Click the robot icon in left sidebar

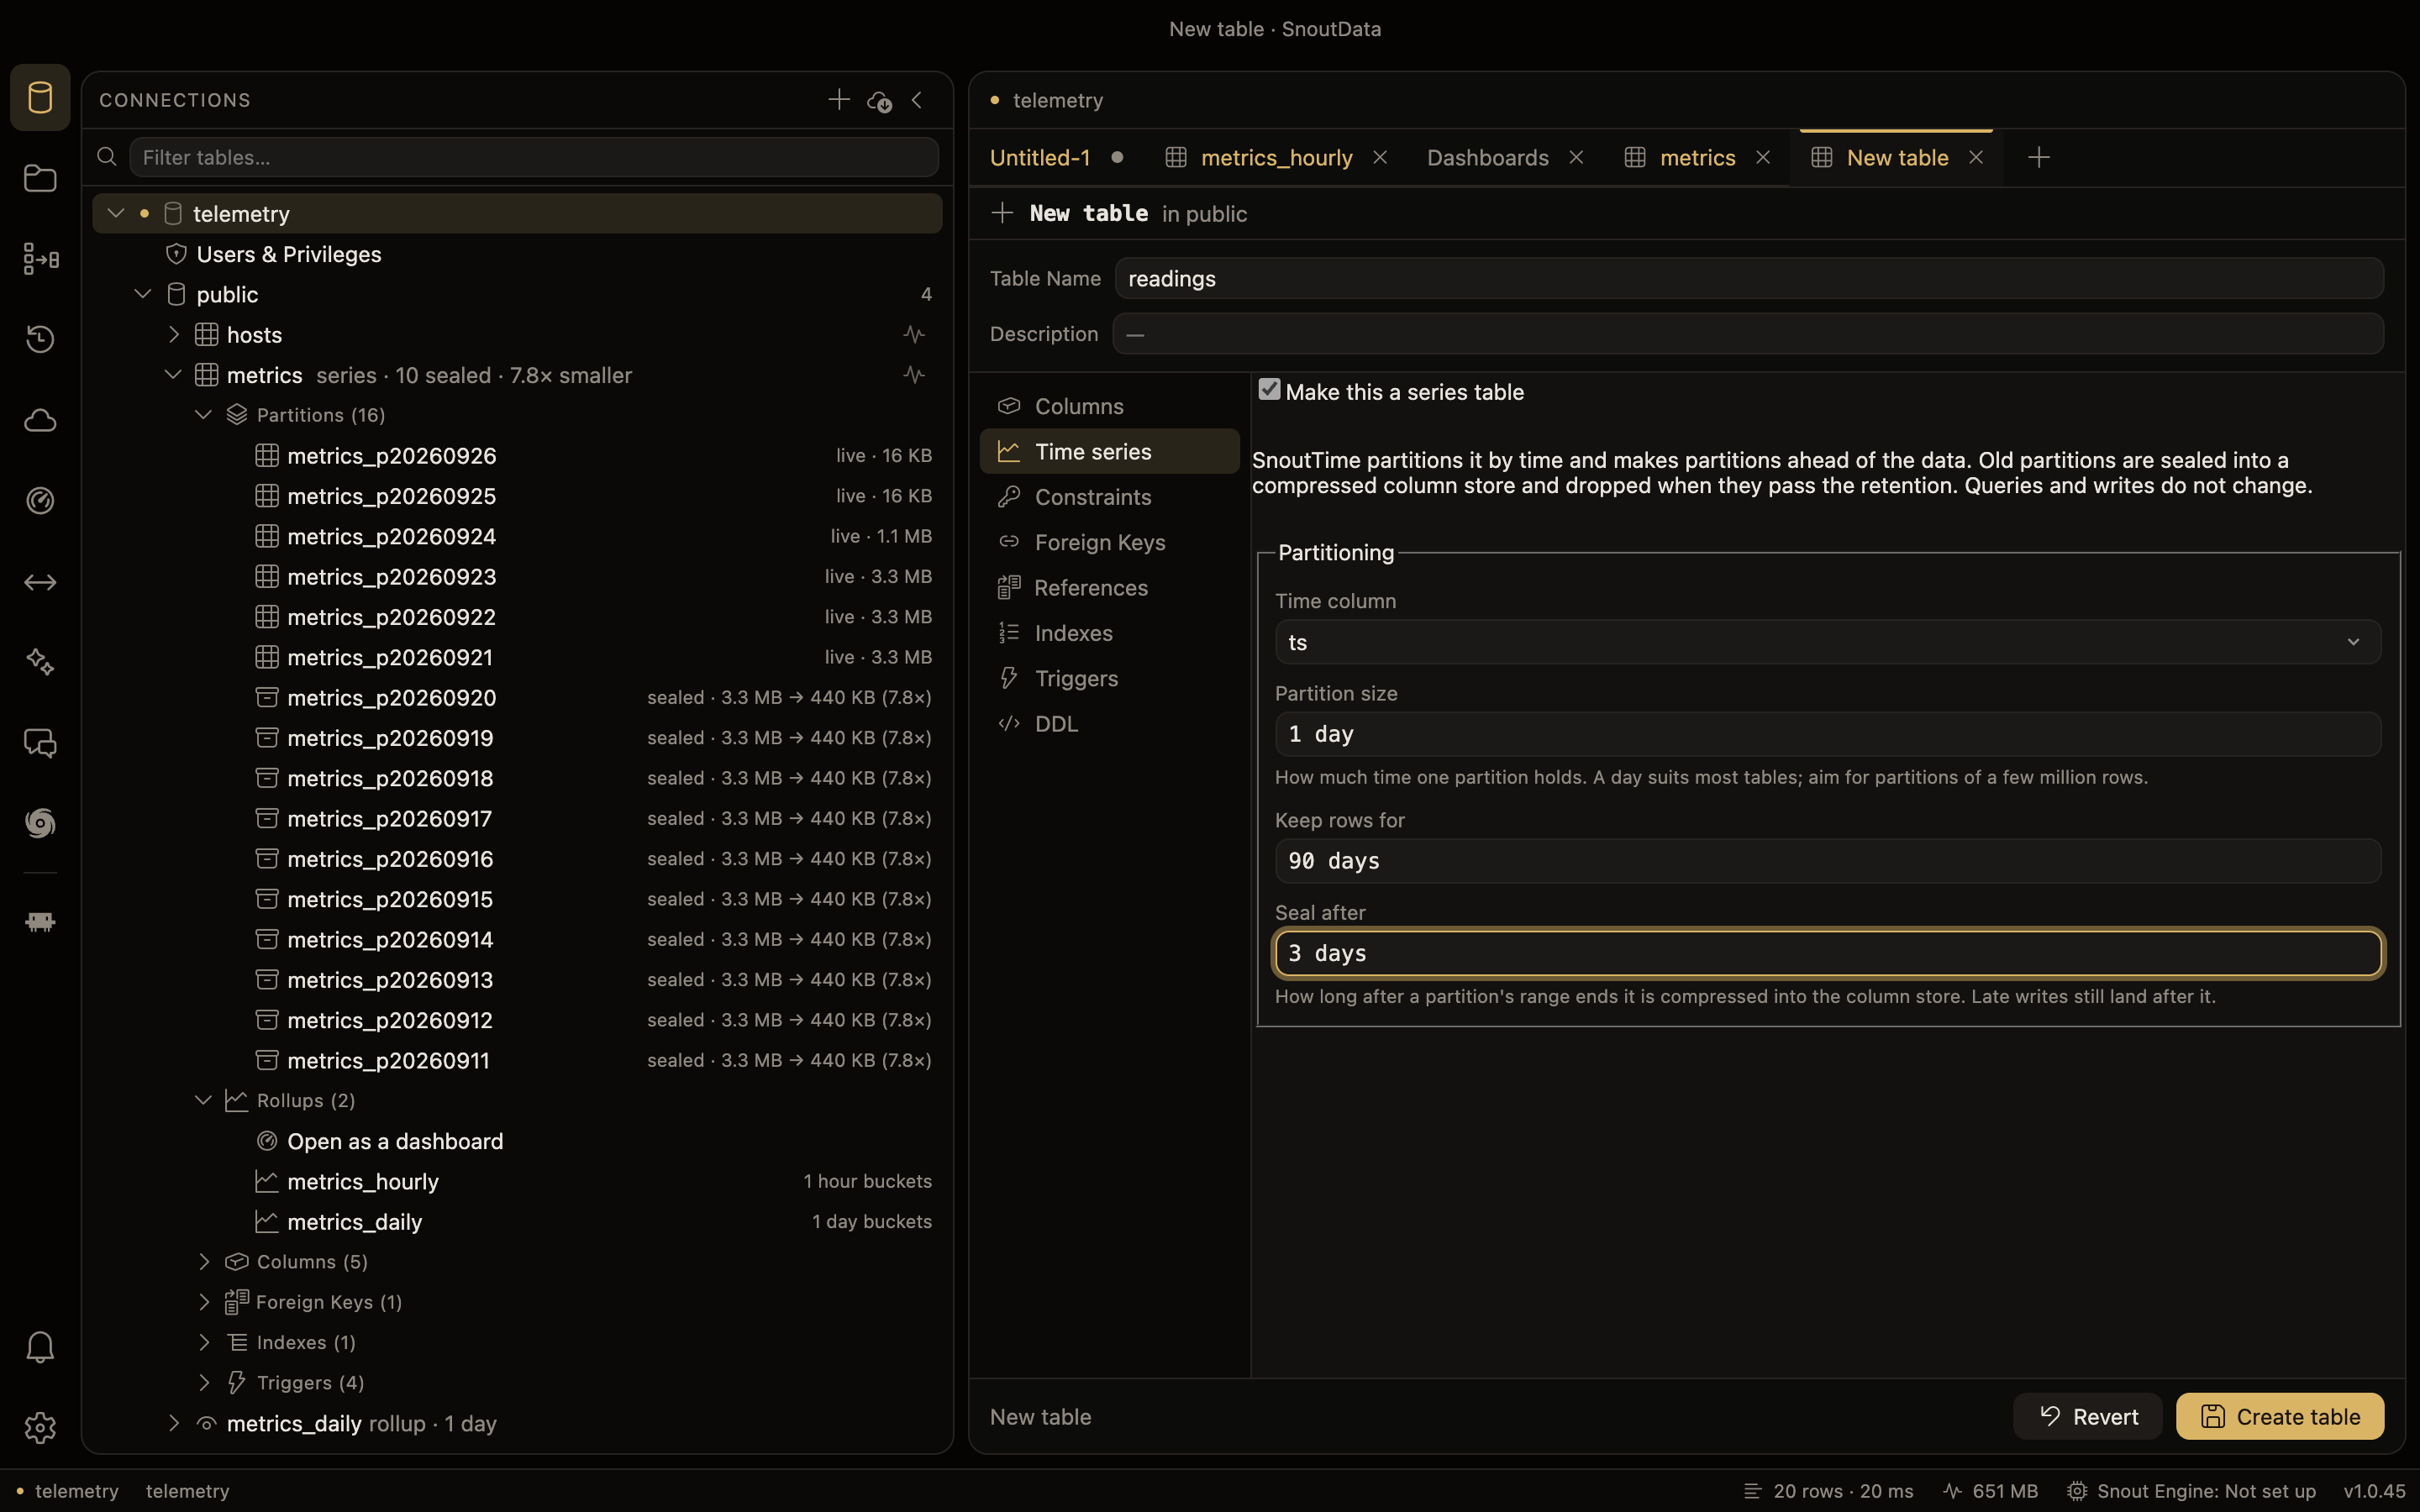point(40,922)
